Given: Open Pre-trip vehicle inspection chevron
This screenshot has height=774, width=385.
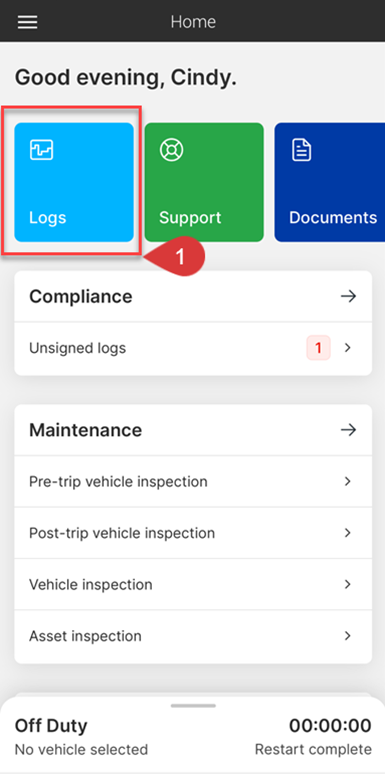Looking at the screenshot, I should pyautogui.click(x=348, y=481).
